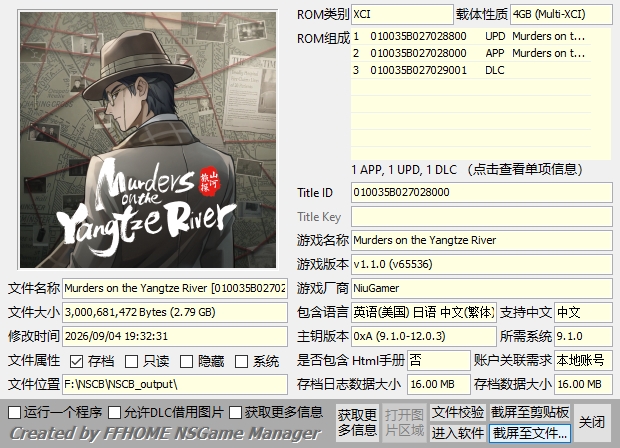The image size is (620, 448).
Task: Click the empty Title Key field
Action: click(x=482, y=217)
